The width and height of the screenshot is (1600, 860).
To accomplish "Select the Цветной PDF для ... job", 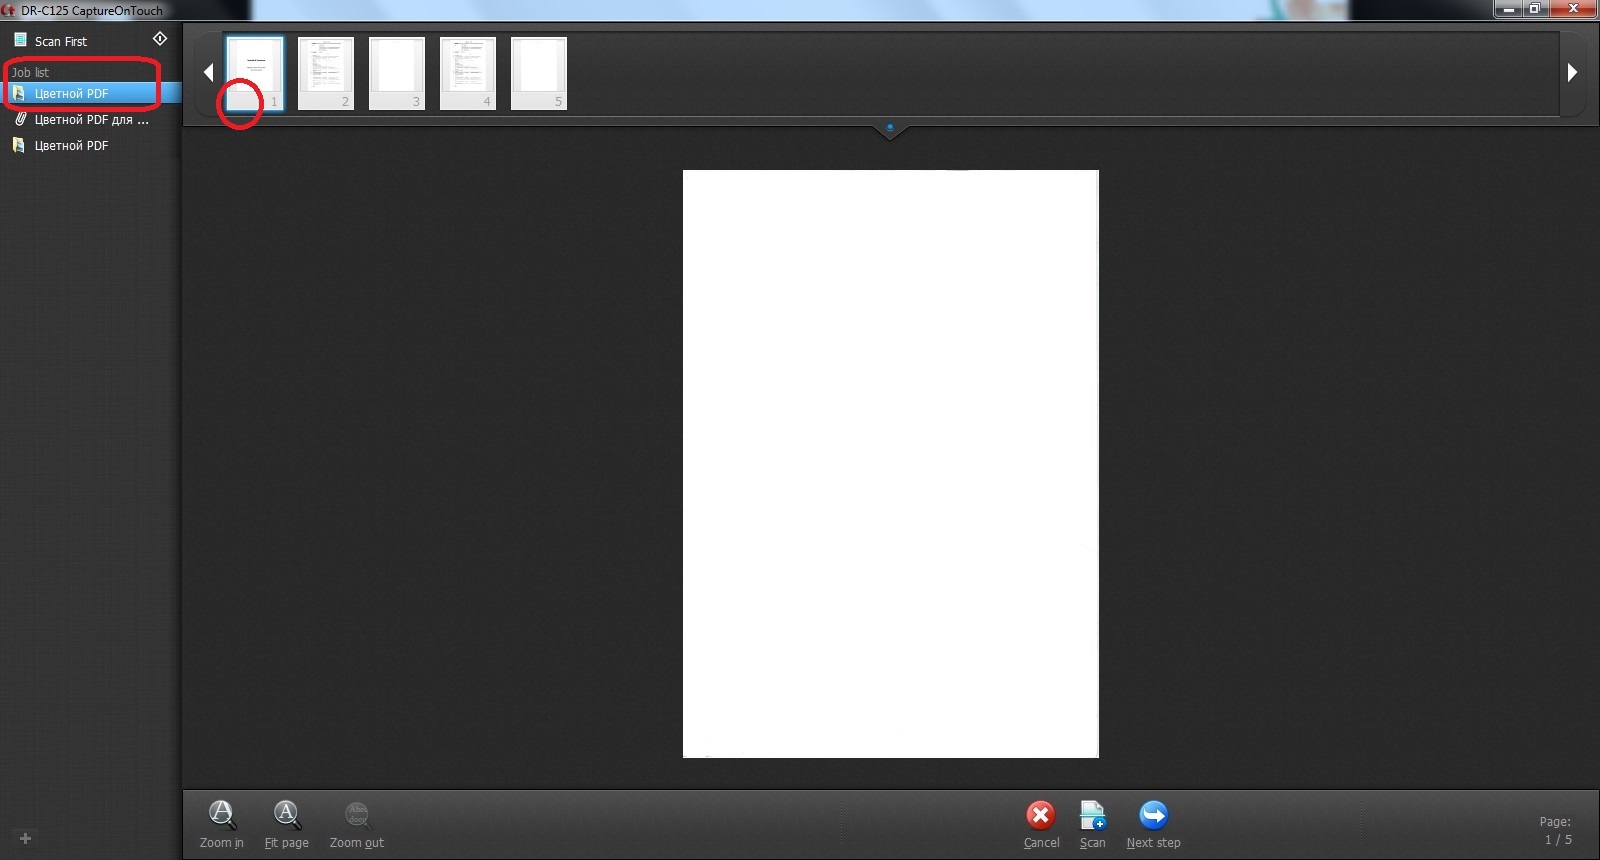I will [x=90, y=119].
